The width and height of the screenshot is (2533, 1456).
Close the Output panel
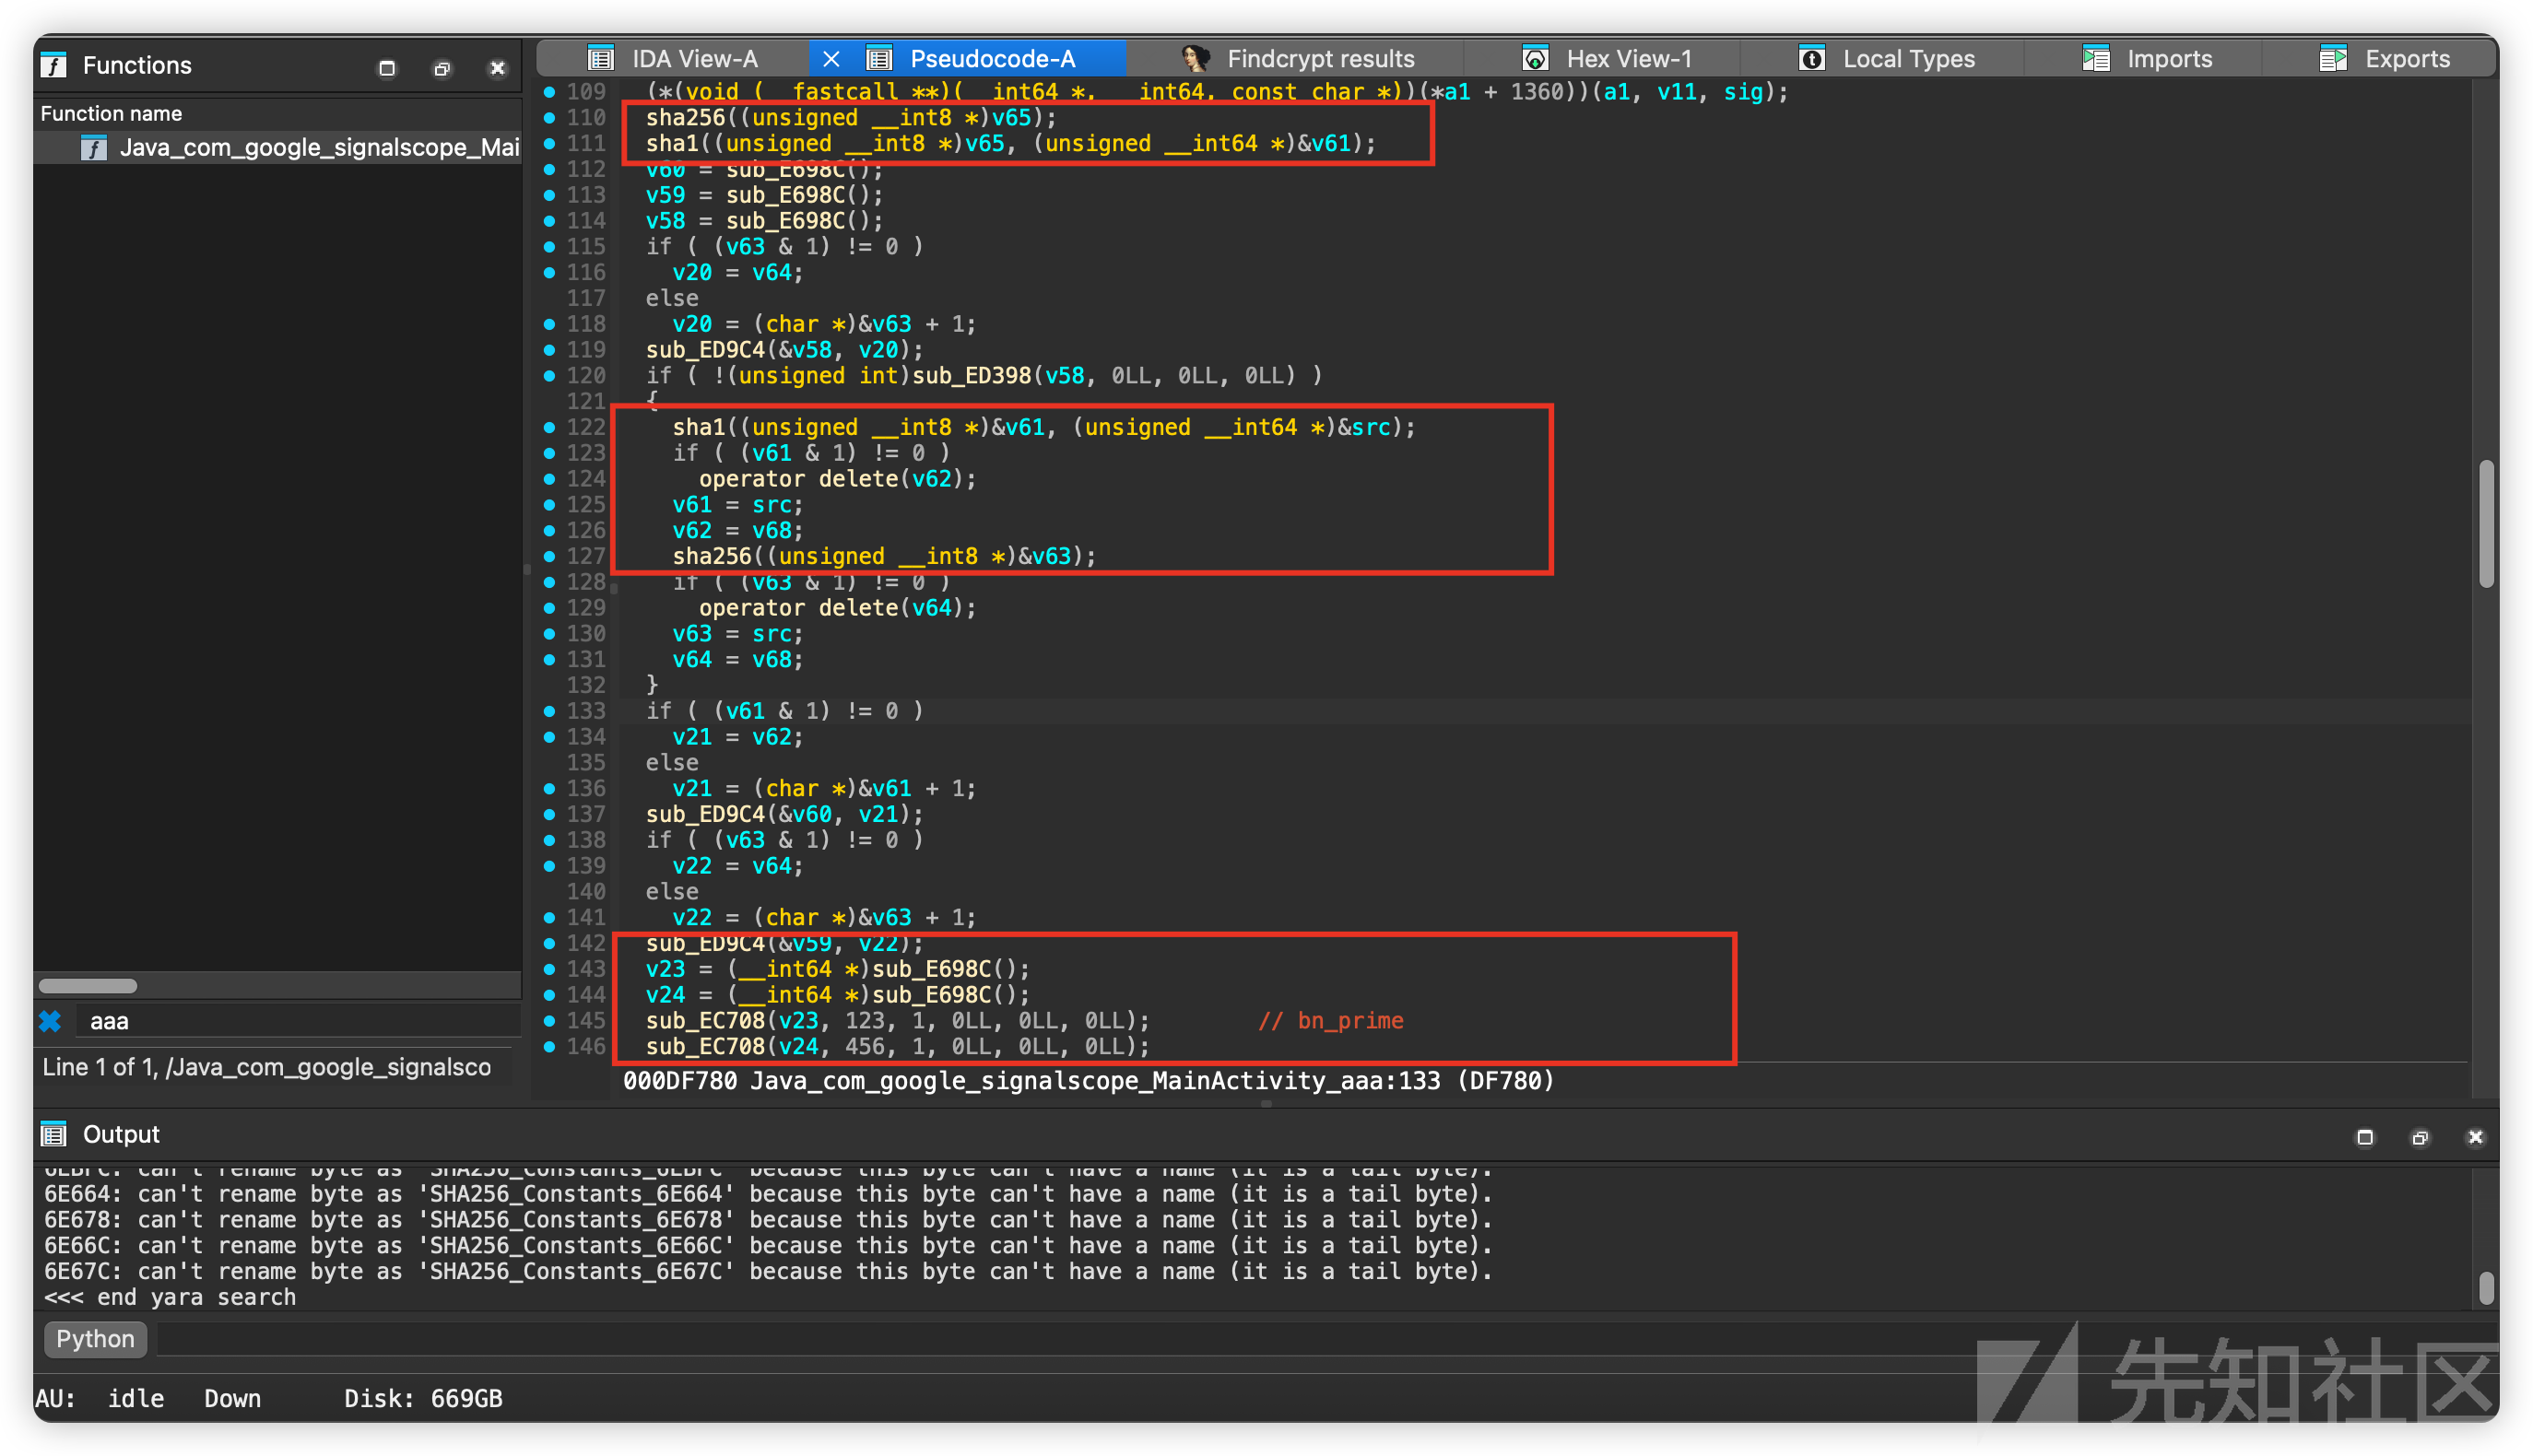2475,1137
